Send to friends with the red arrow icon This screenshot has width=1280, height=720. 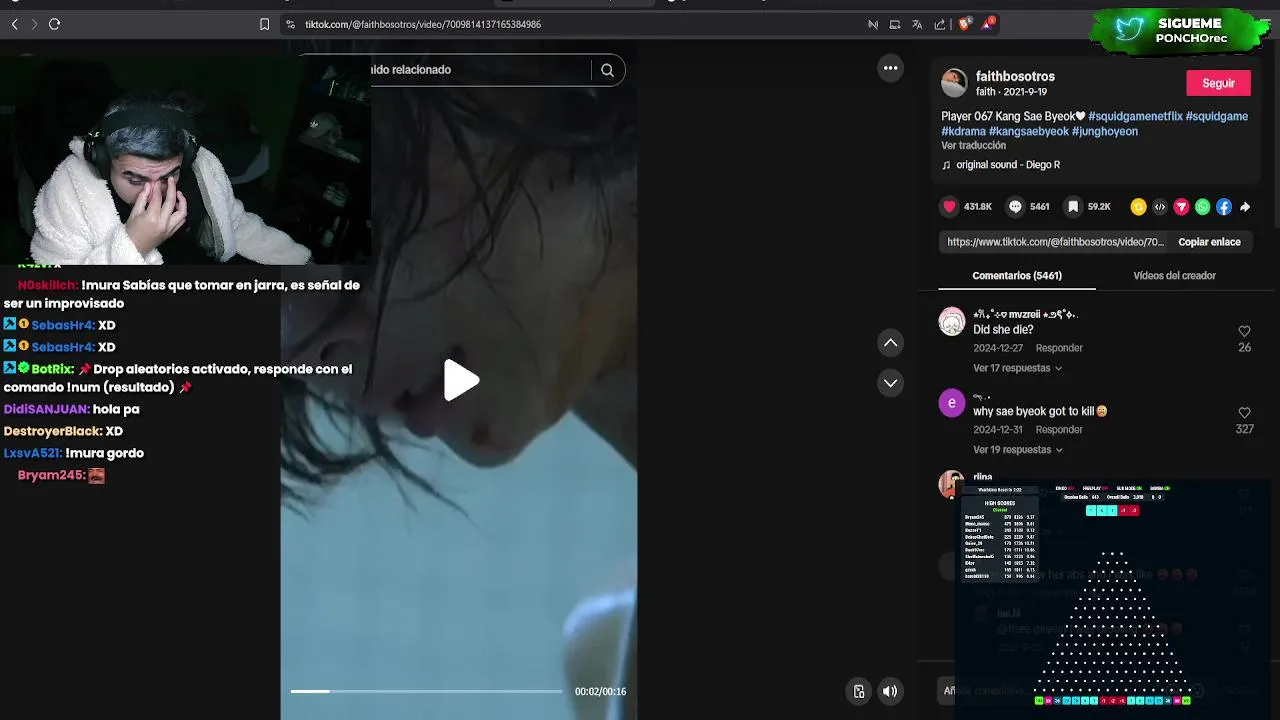[x=1181, y=207]
